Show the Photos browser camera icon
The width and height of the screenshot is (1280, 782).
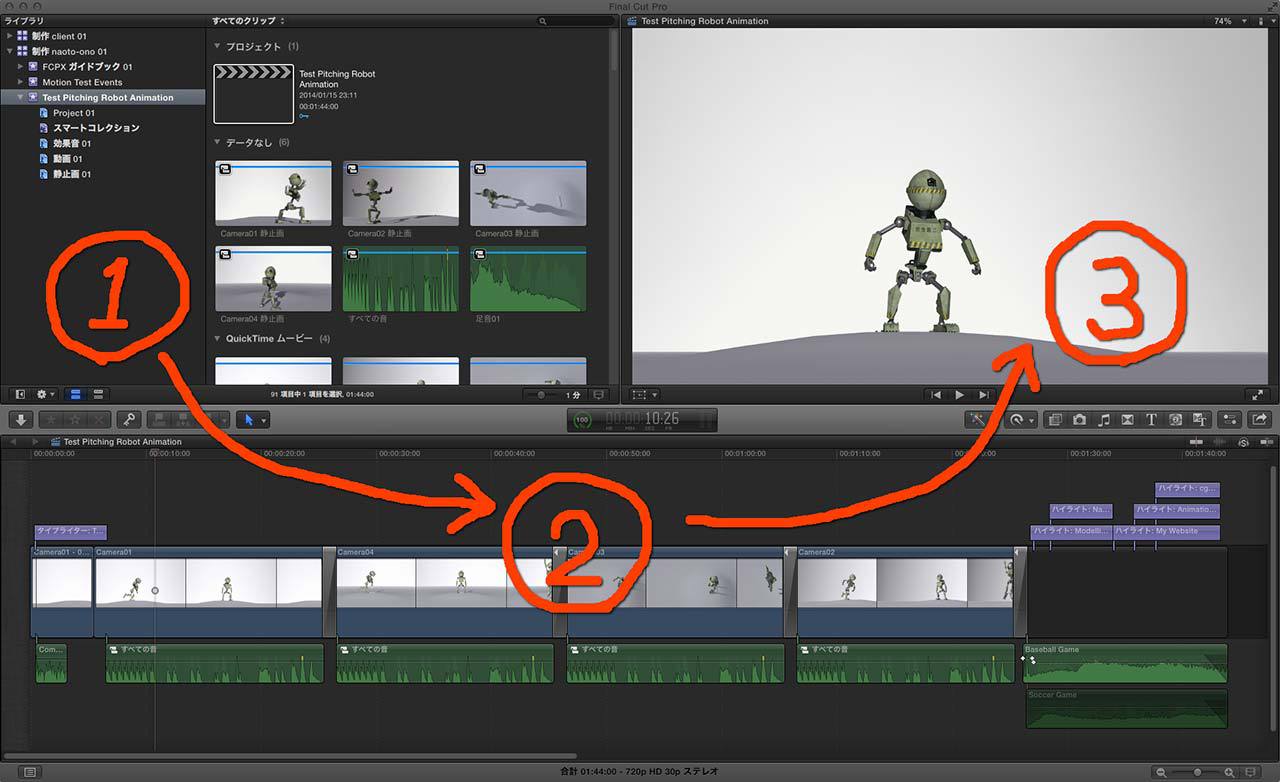click(x=1079, y=420)
